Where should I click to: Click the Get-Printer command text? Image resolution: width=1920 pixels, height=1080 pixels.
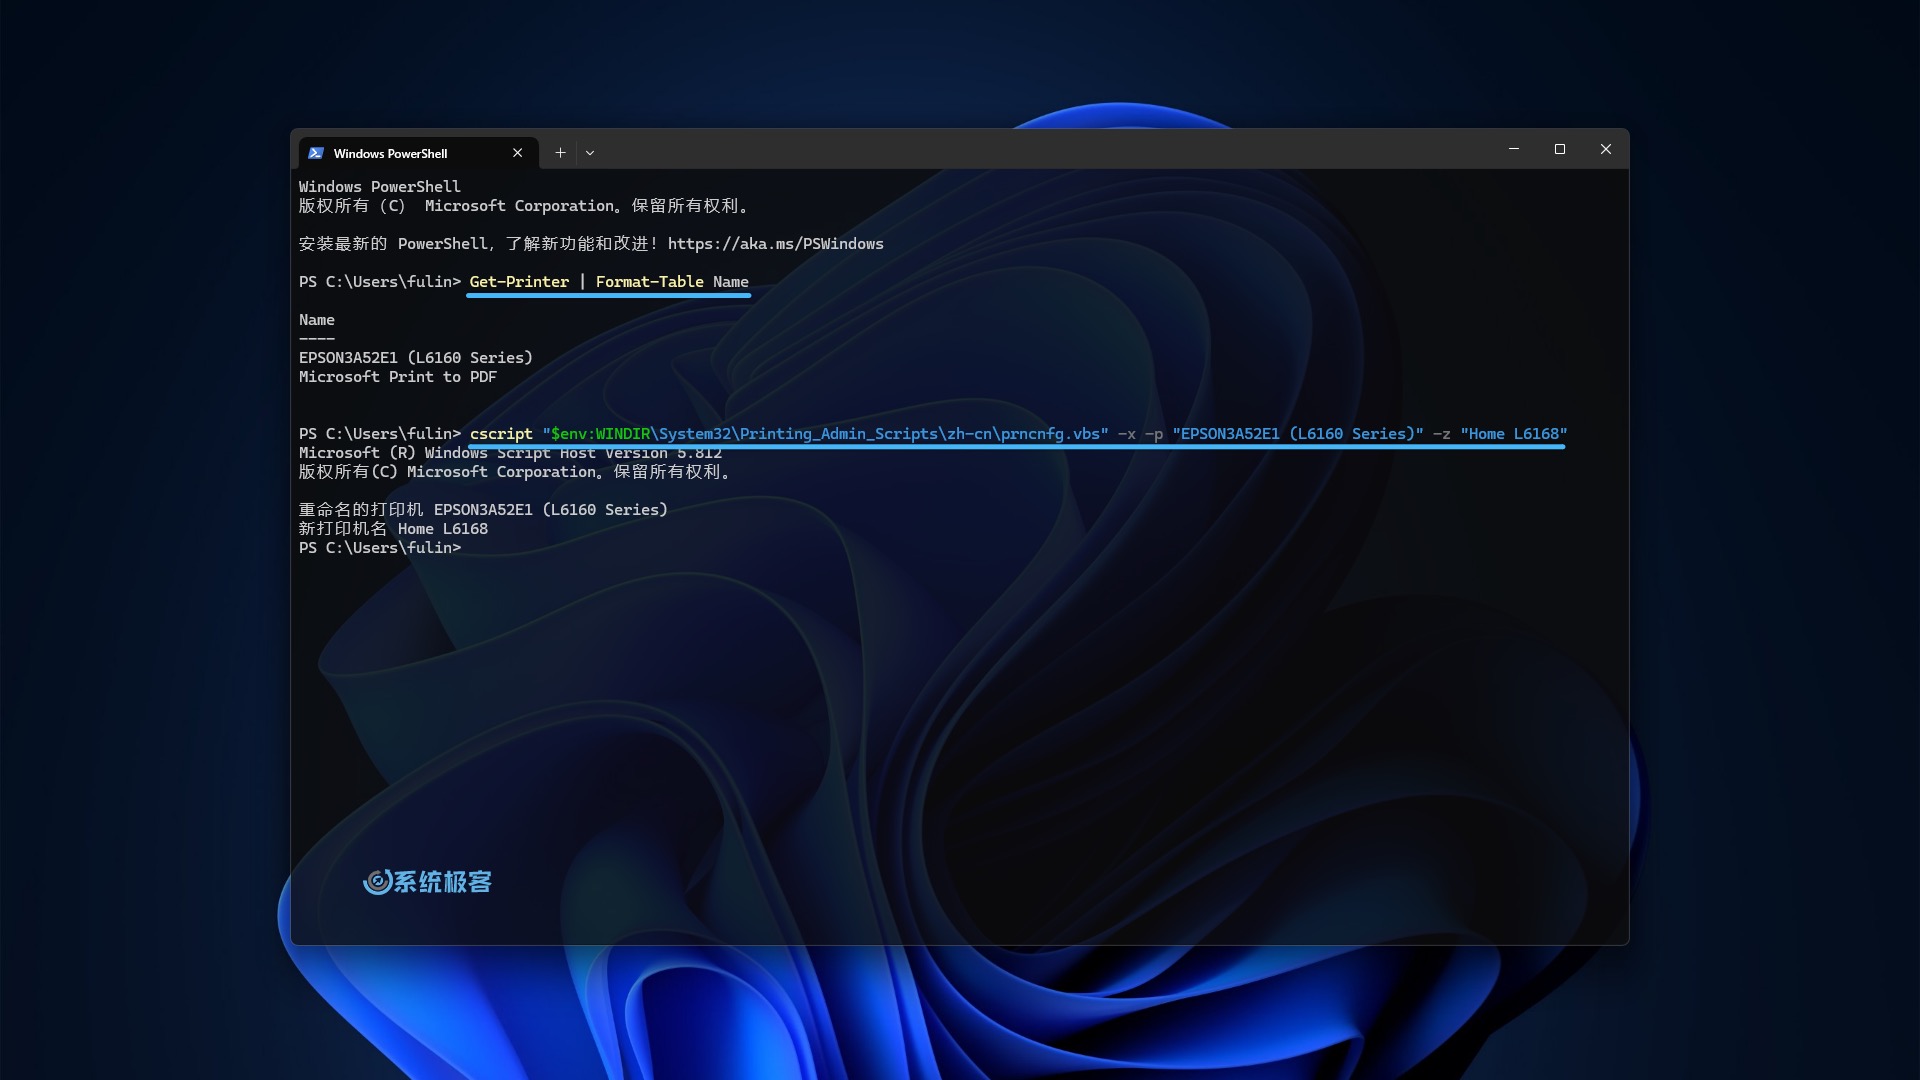519,282
